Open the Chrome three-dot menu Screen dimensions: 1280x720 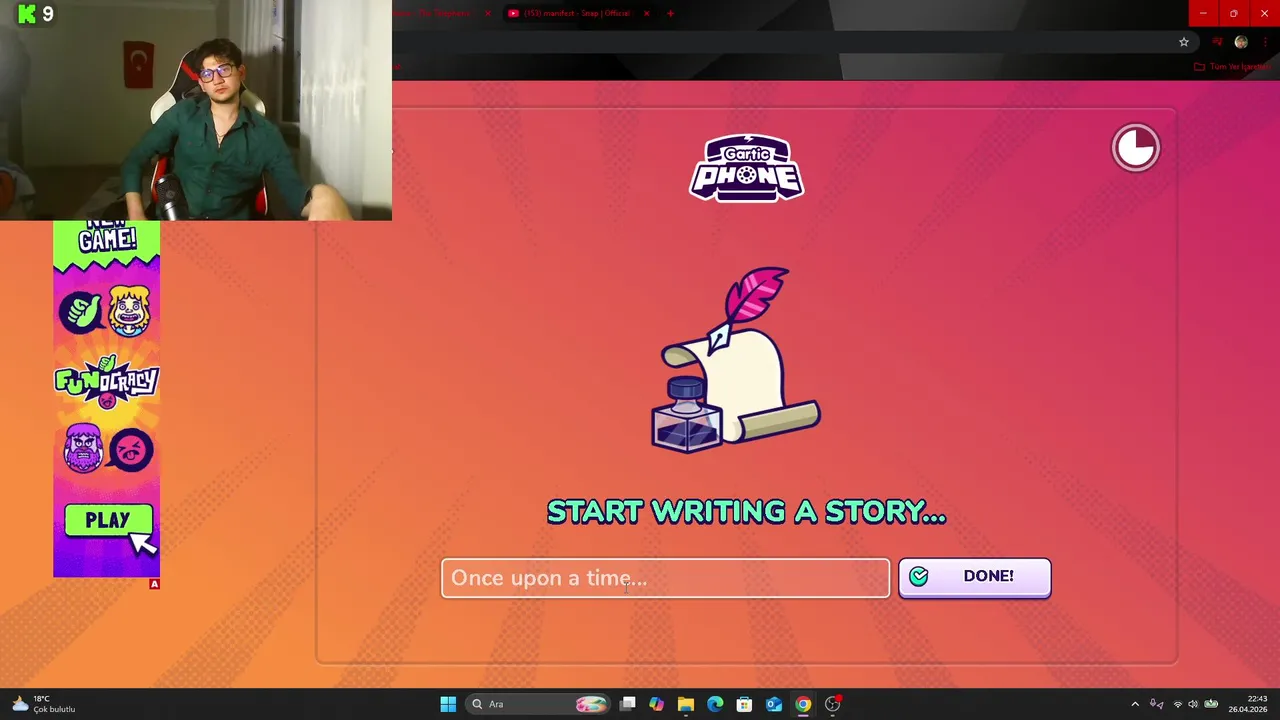[1265, 42]
